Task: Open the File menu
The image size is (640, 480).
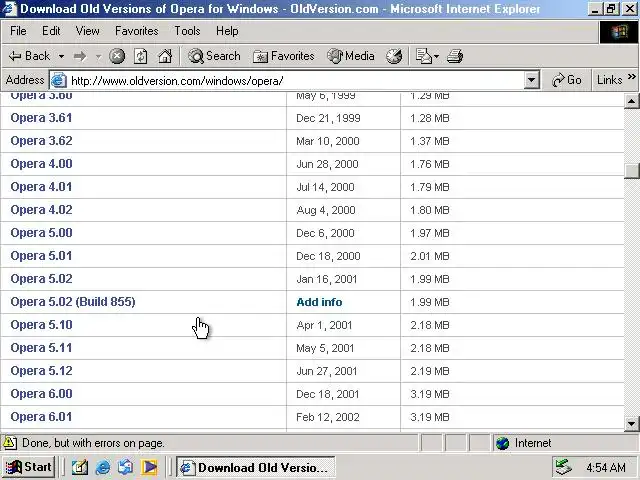Action: (x=18, y=31)
